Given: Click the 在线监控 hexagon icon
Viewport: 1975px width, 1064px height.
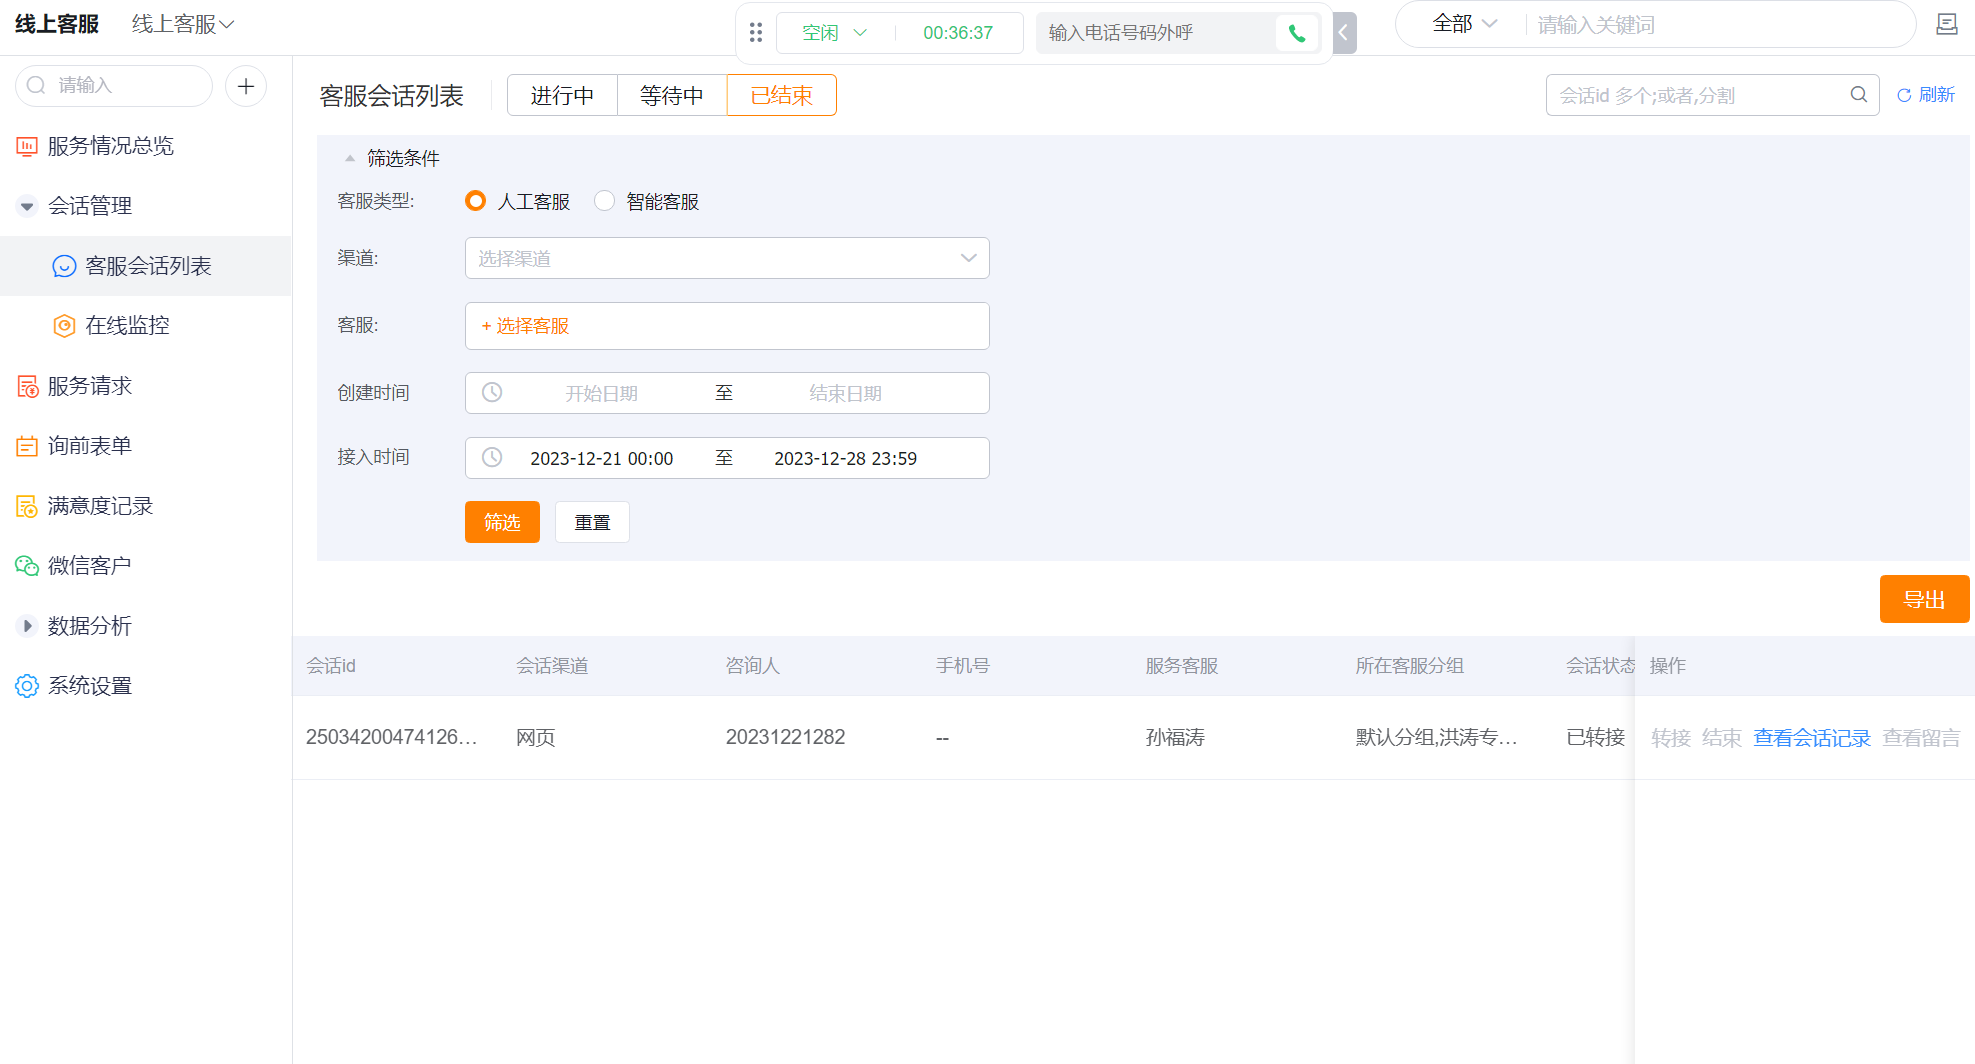Looking at the screenshot, I should [64, 326].
